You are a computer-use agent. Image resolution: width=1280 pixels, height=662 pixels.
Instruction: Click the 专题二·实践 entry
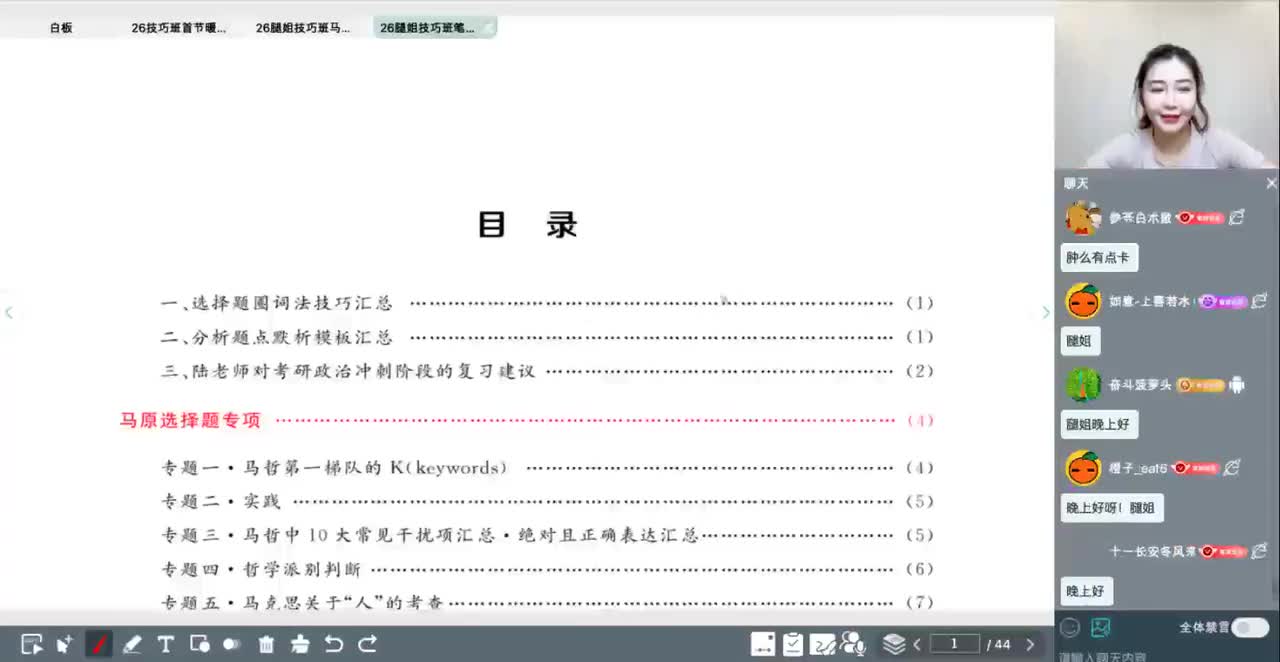[547, 501]
